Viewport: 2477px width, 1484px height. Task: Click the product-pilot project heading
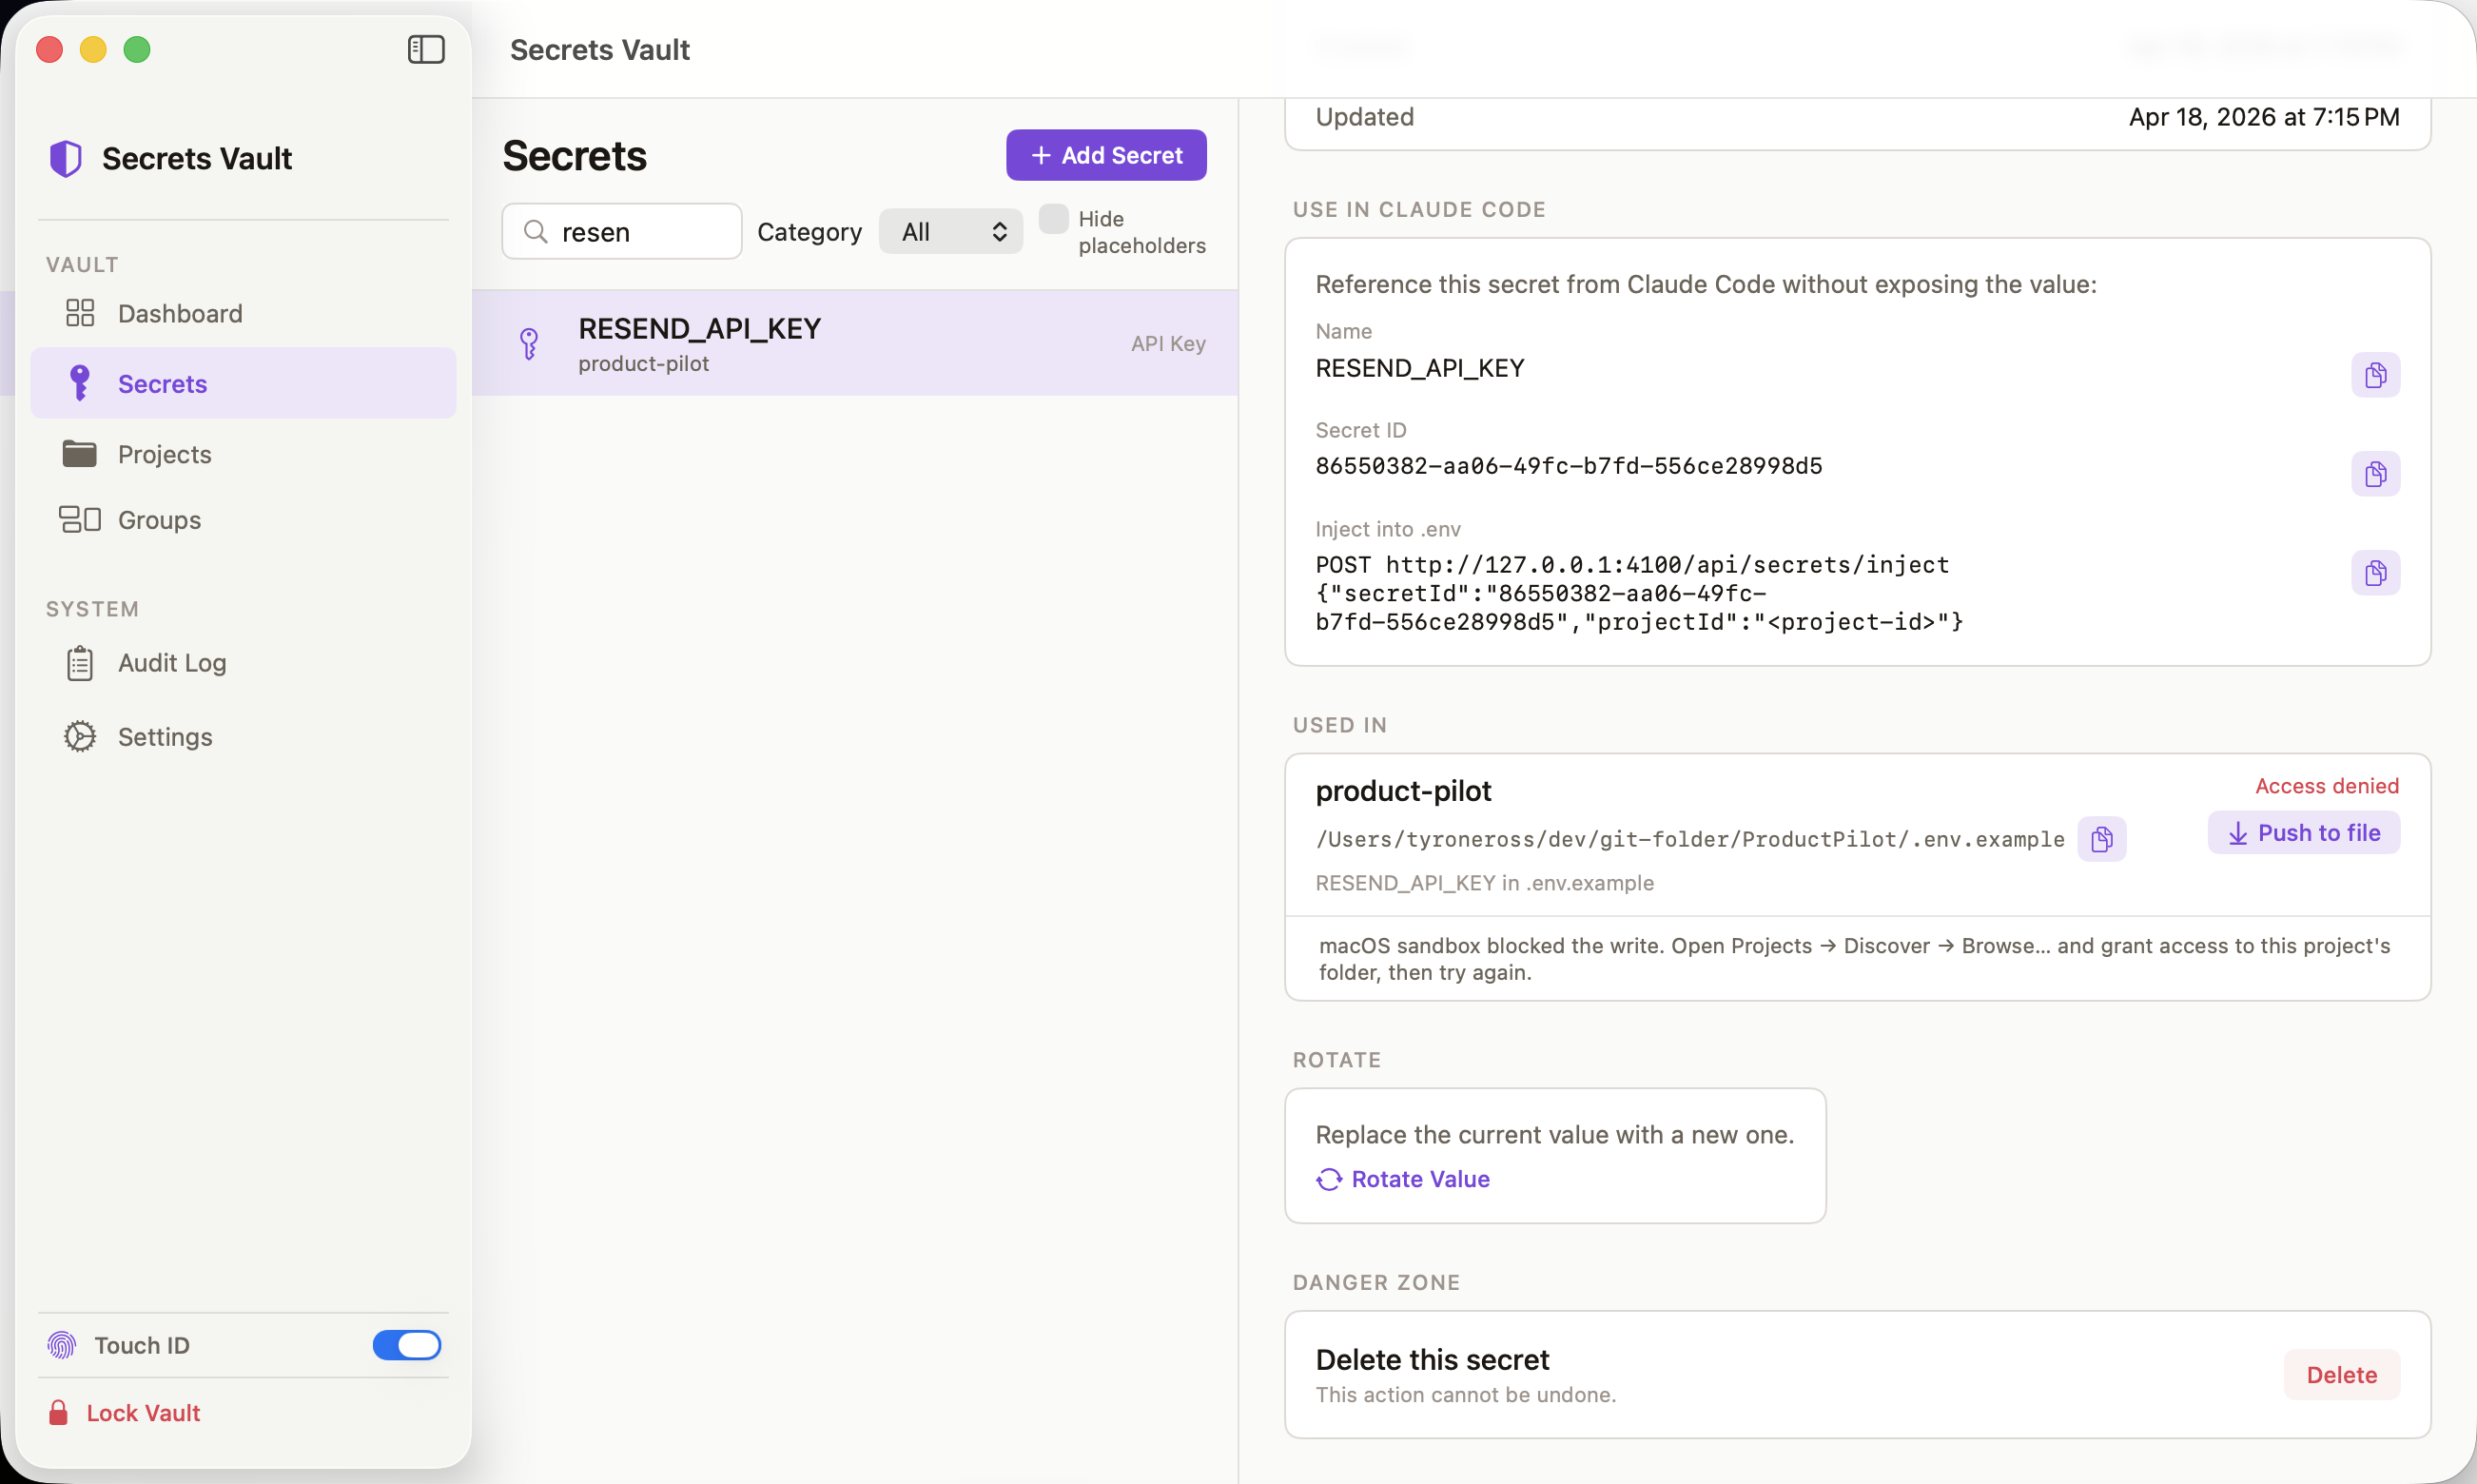coord(1403,791)
